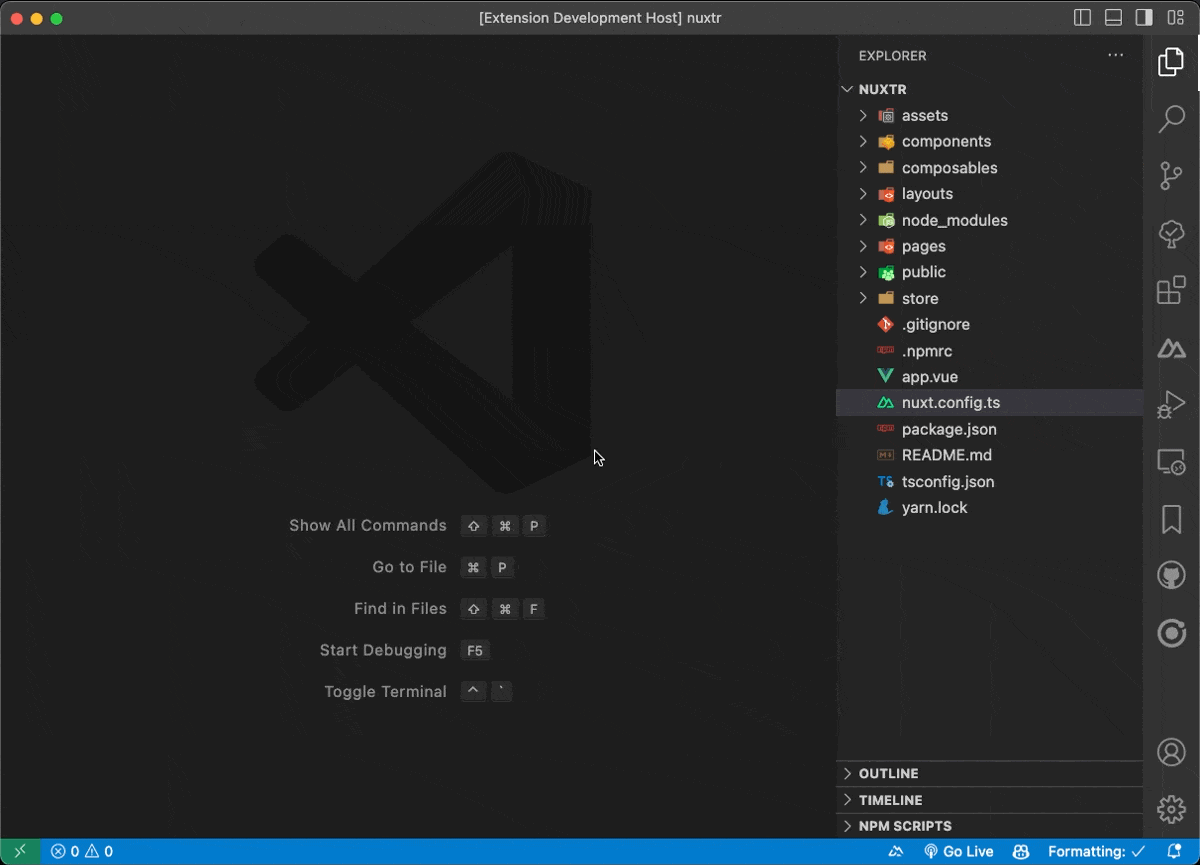This screenshot has width=1200, height=865.
Task: Open the Extensions view icon
Action: pyautogui.click(x=1171, y=291)
